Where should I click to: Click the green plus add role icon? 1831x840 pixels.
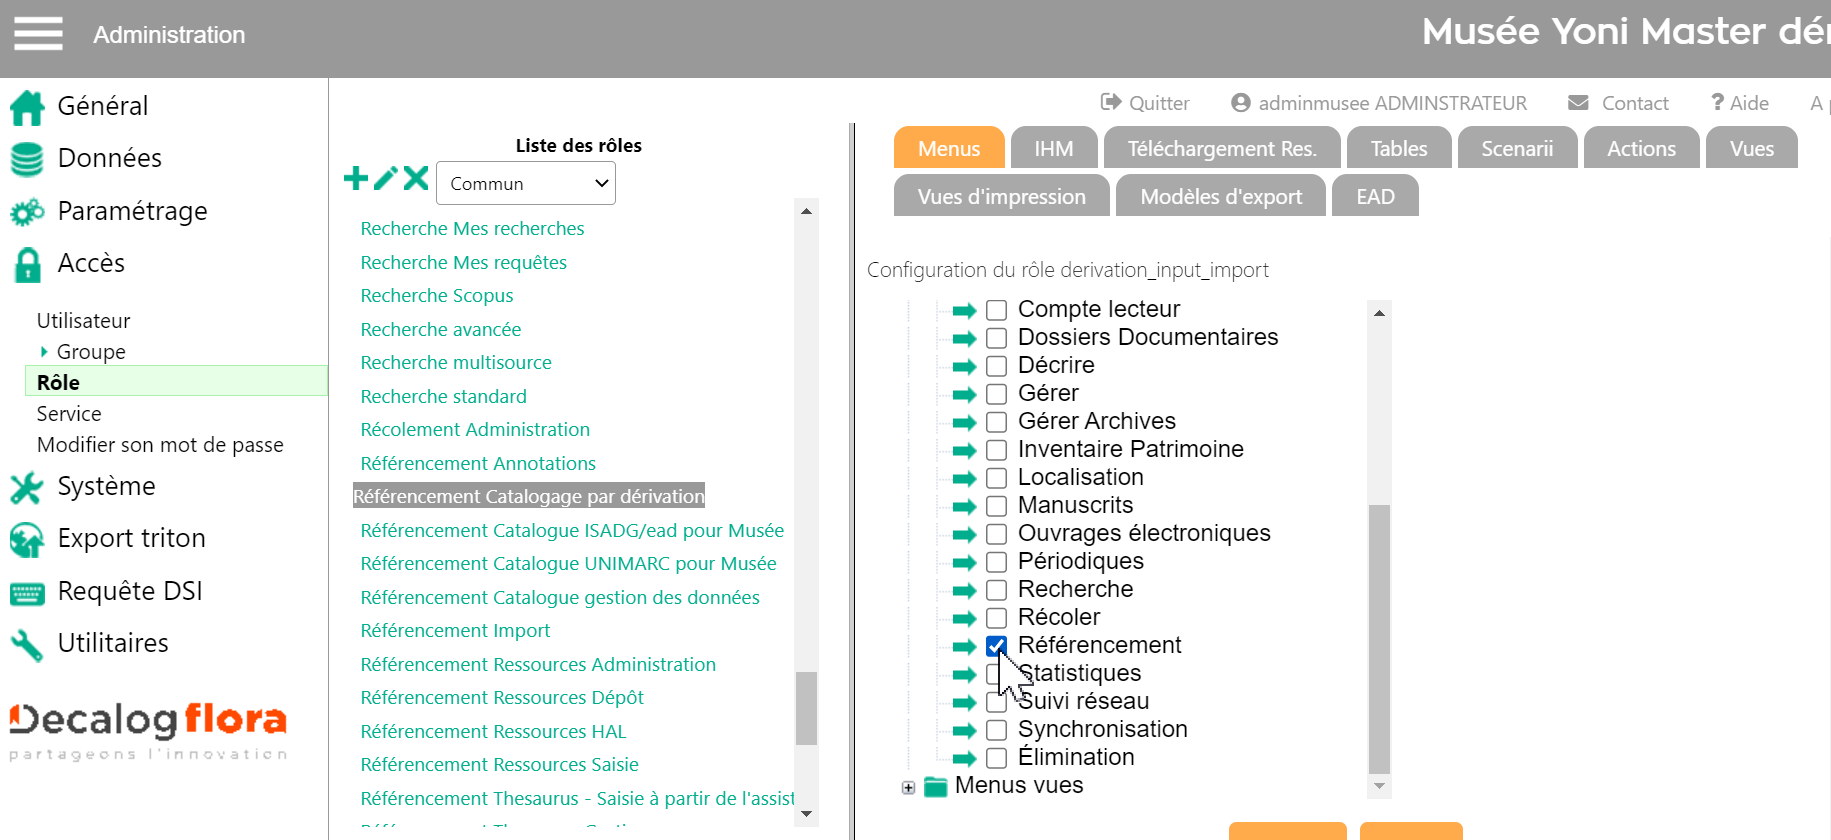click(x=356, y=179)
